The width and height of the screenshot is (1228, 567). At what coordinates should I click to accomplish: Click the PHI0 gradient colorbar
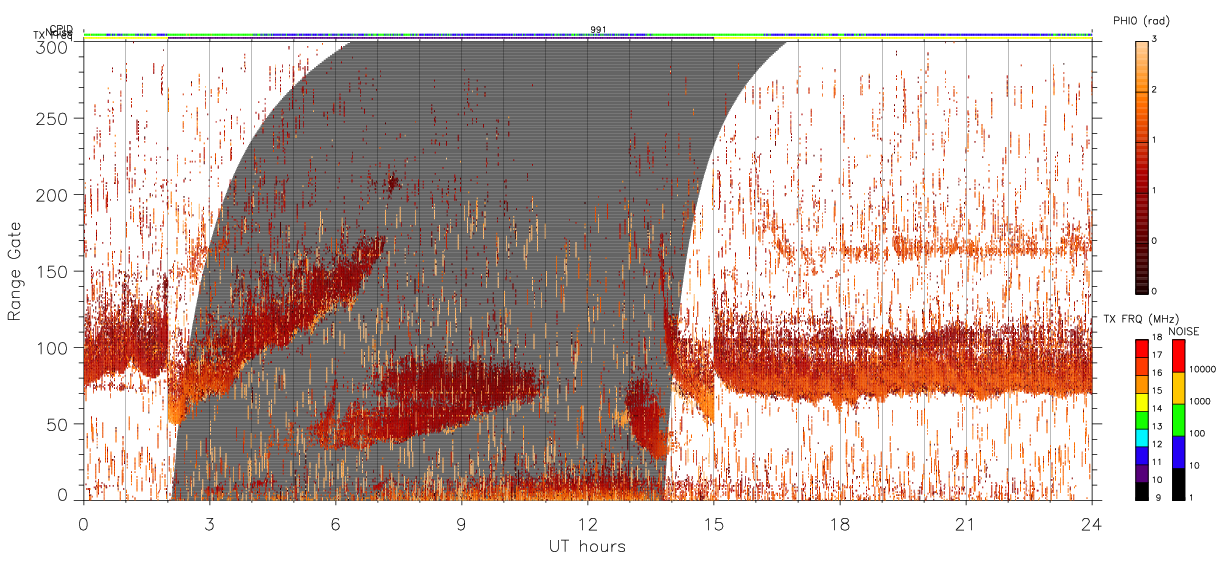(1141, 167)
